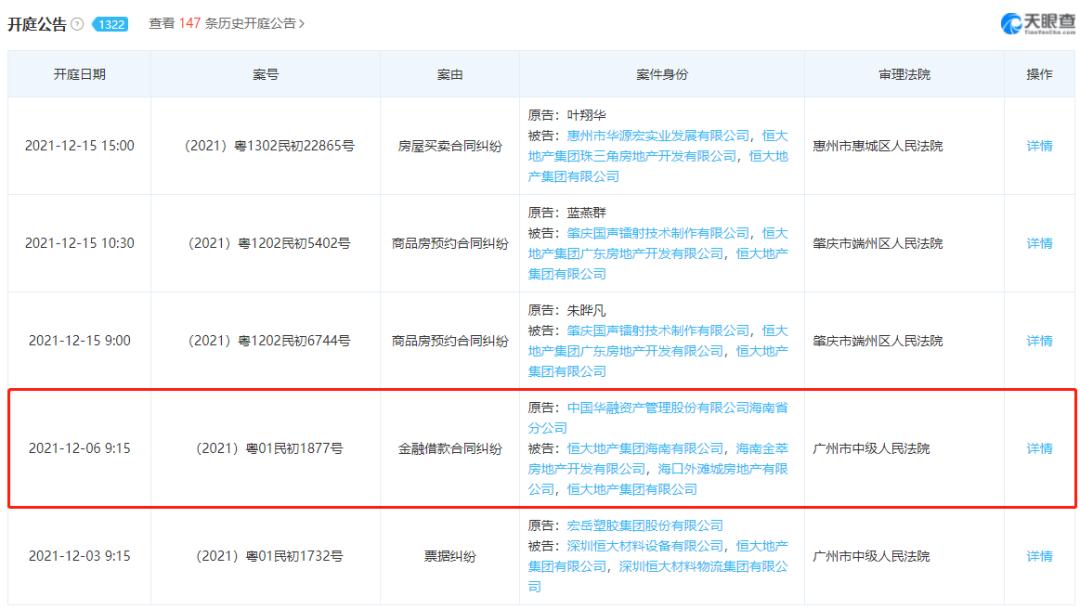Viewport: 1080px width, 609px height.
Task: Open 肇庆国声镭射技术制作有限公司 link in 蓝燕群 row
Action: coord(658,234)
